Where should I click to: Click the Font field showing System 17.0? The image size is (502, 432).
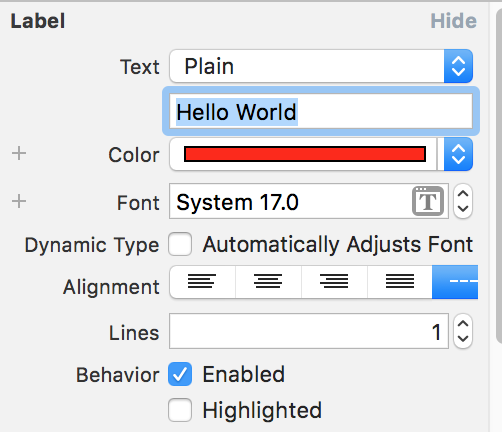[309, 201]
